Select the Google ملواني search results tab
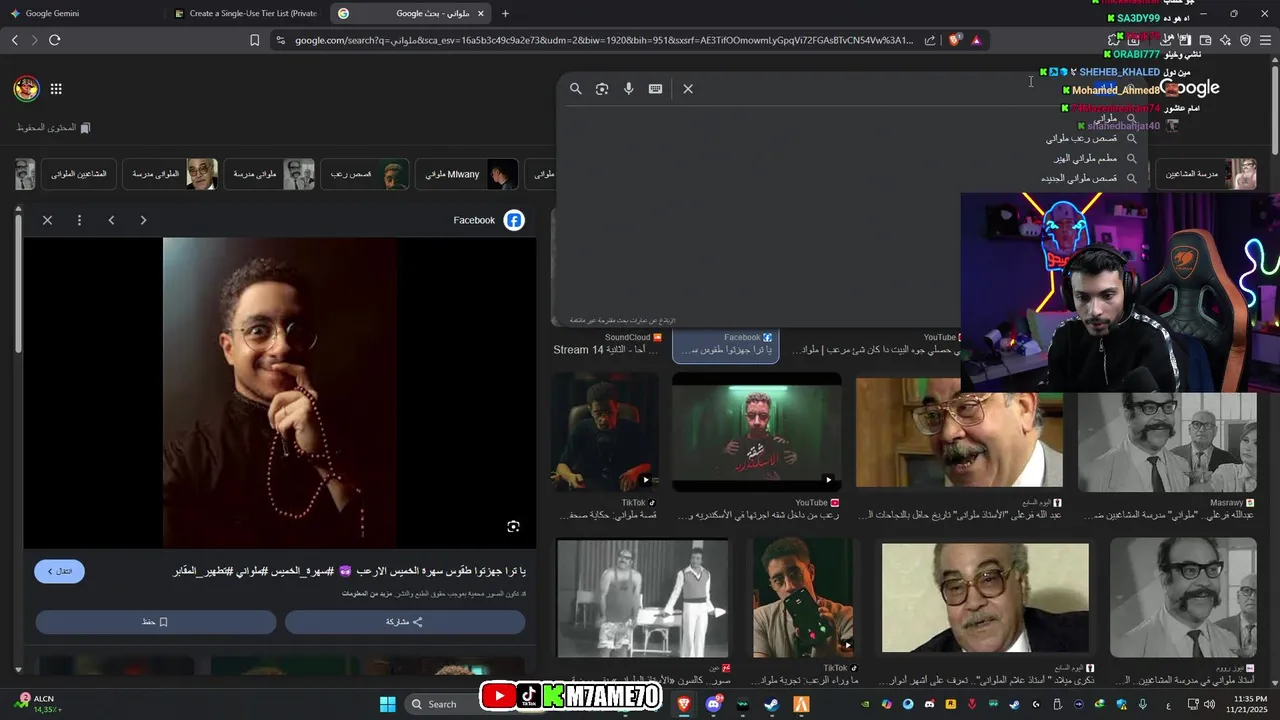Image resolution: width=1280 pixels, height=720 pixels. pyautogui.click(x=410, y=13)
